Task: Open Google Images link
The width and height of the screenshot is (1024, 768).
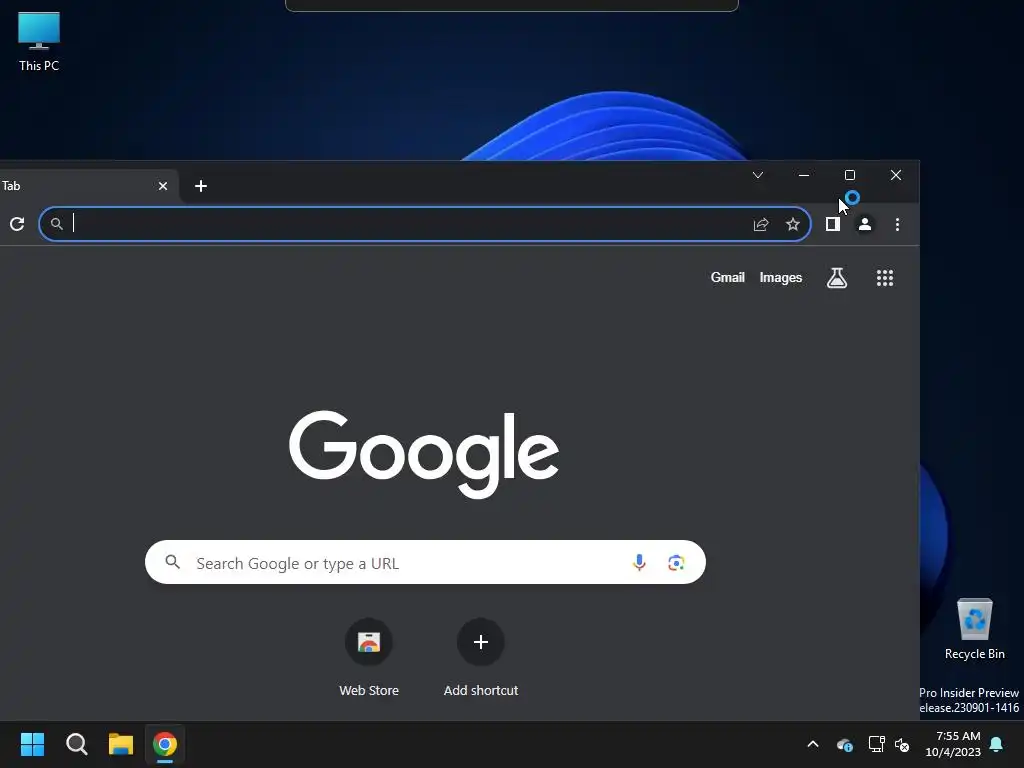Action: coord(780,278)
